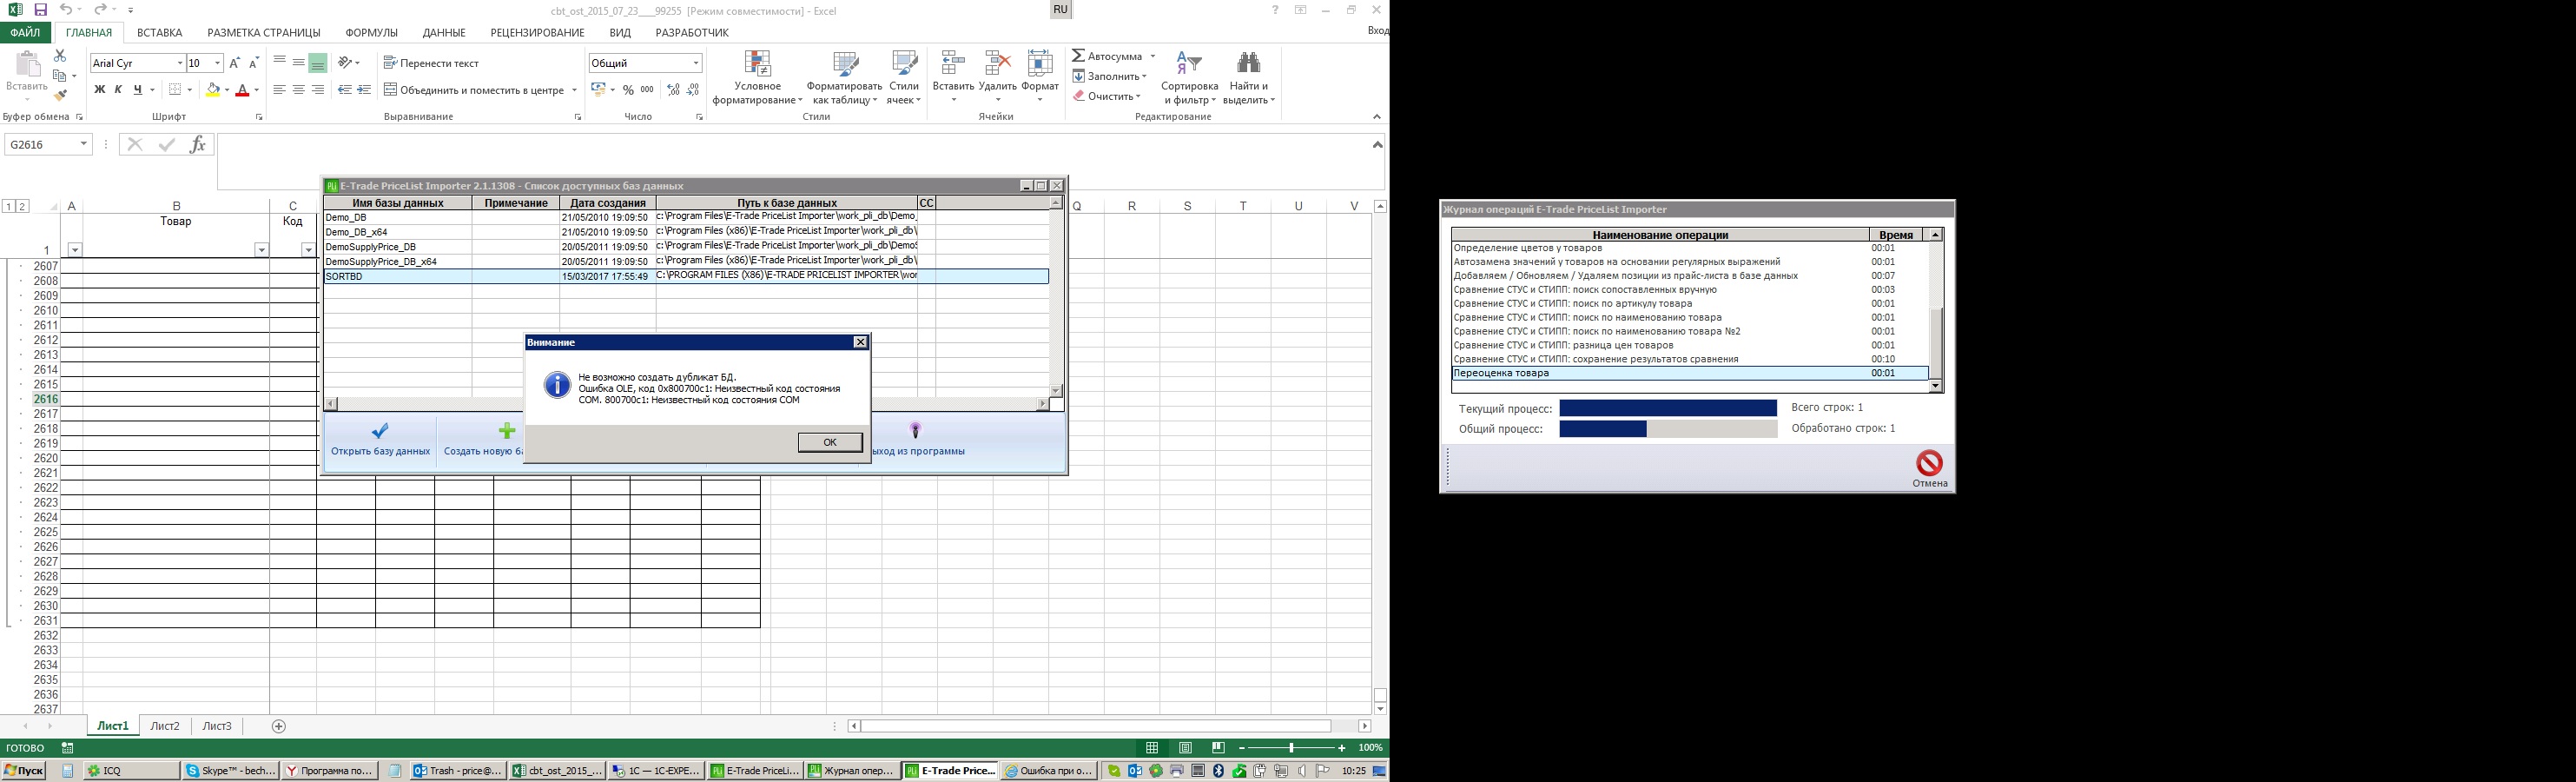
Task: Switch to the ФОРМУЛЫ ribbon tab
Action: coord(371,33)
